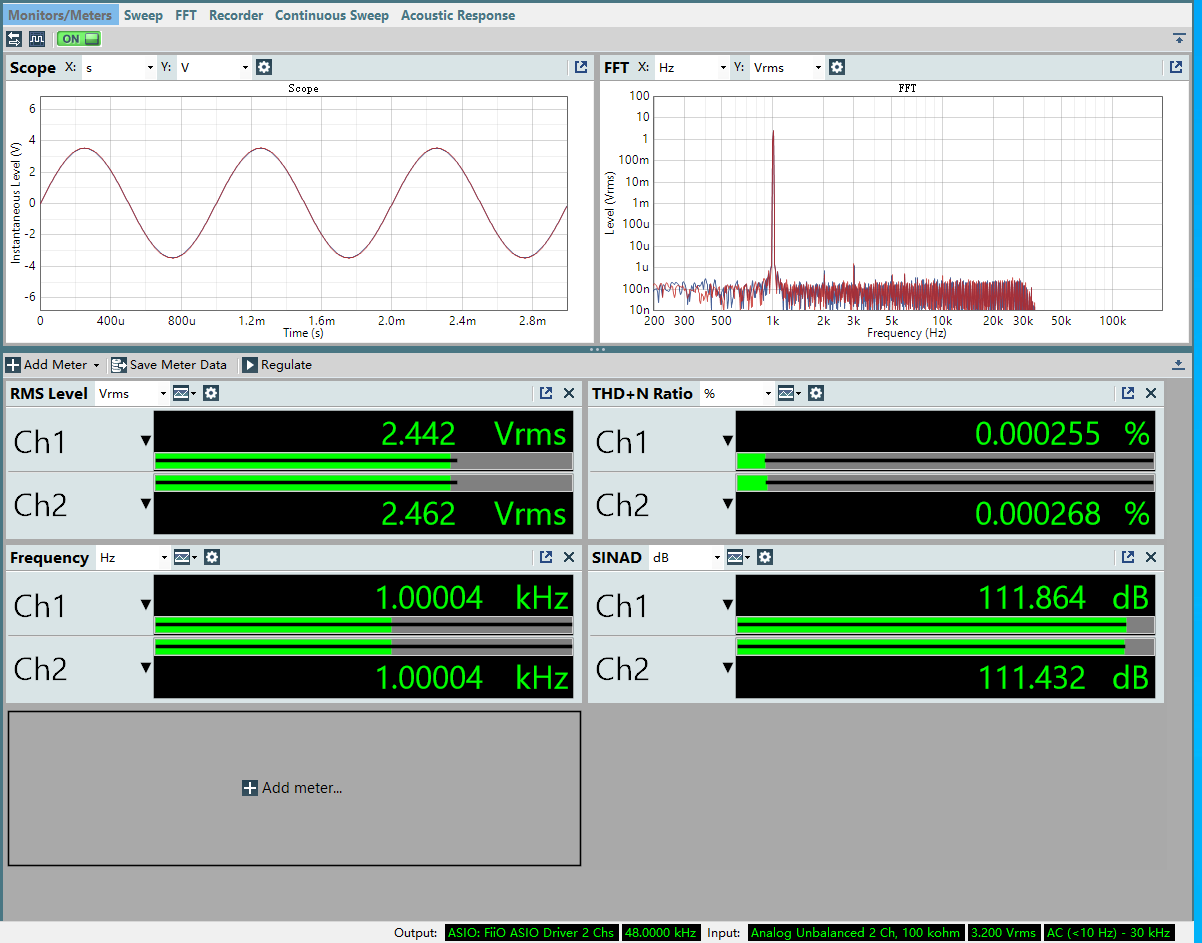Select the Continuous Sweep tab
This screenshot has height=943, width=1202.
[332, 15]
